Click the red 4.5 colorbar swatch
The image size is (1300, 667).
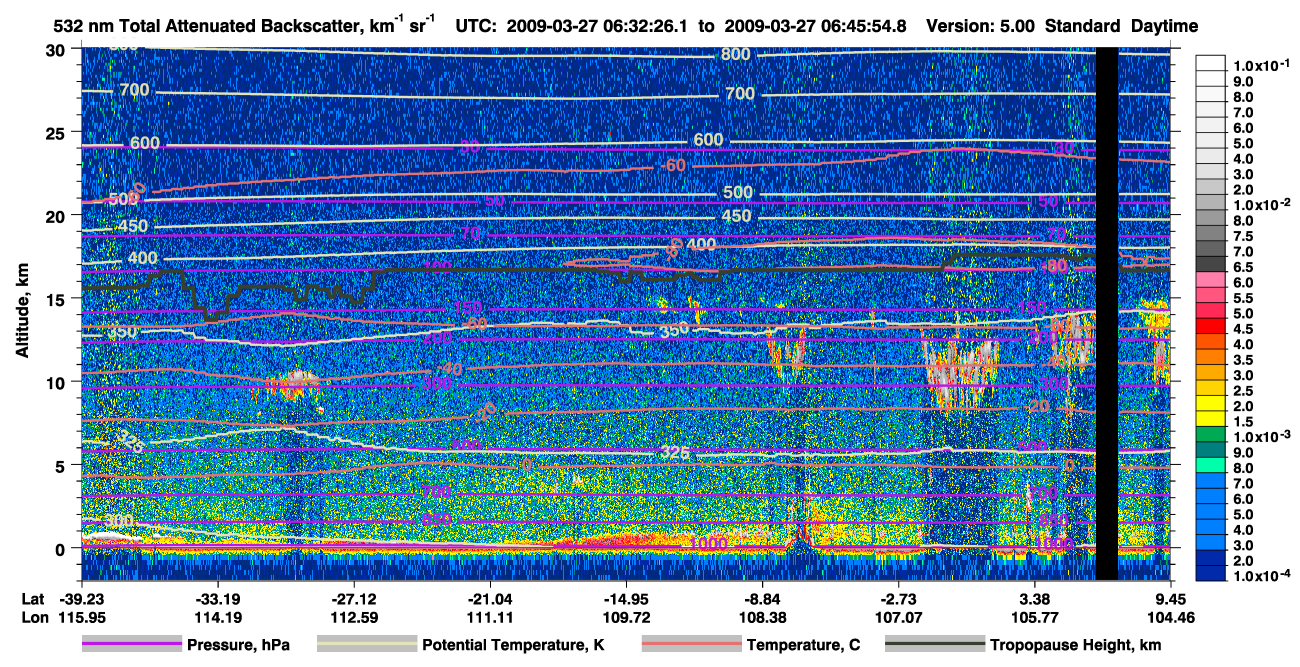click(x=1210, y=327)
